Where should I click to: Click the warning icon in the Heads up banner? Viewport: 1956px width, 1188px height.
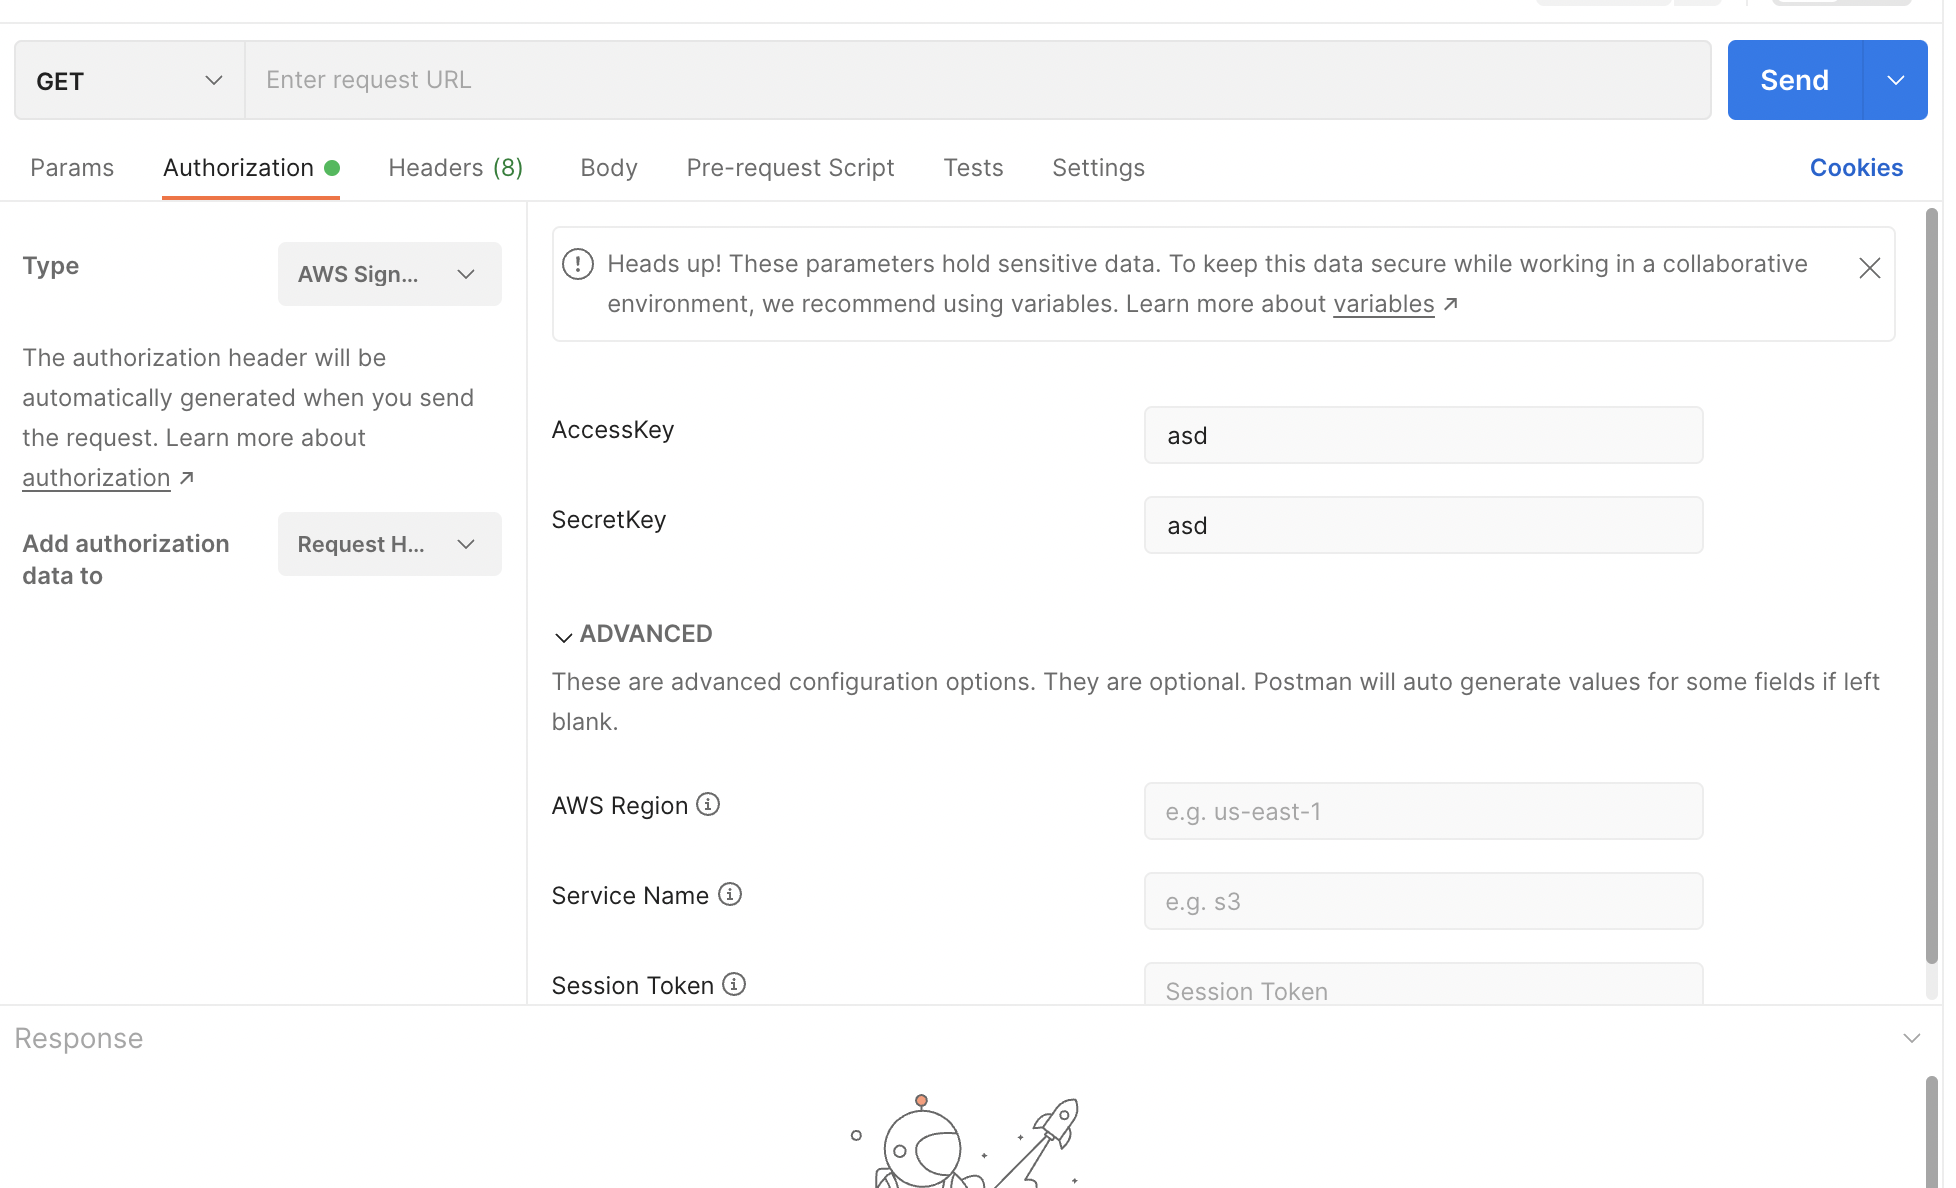click(578, 264)
